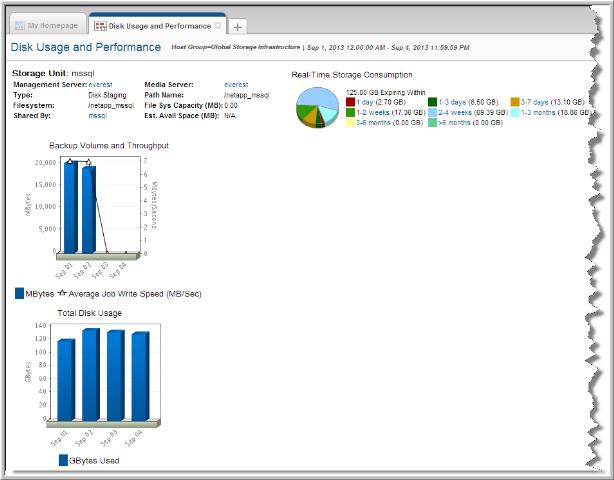Close the Disk Usage and Performance tab

219,23
